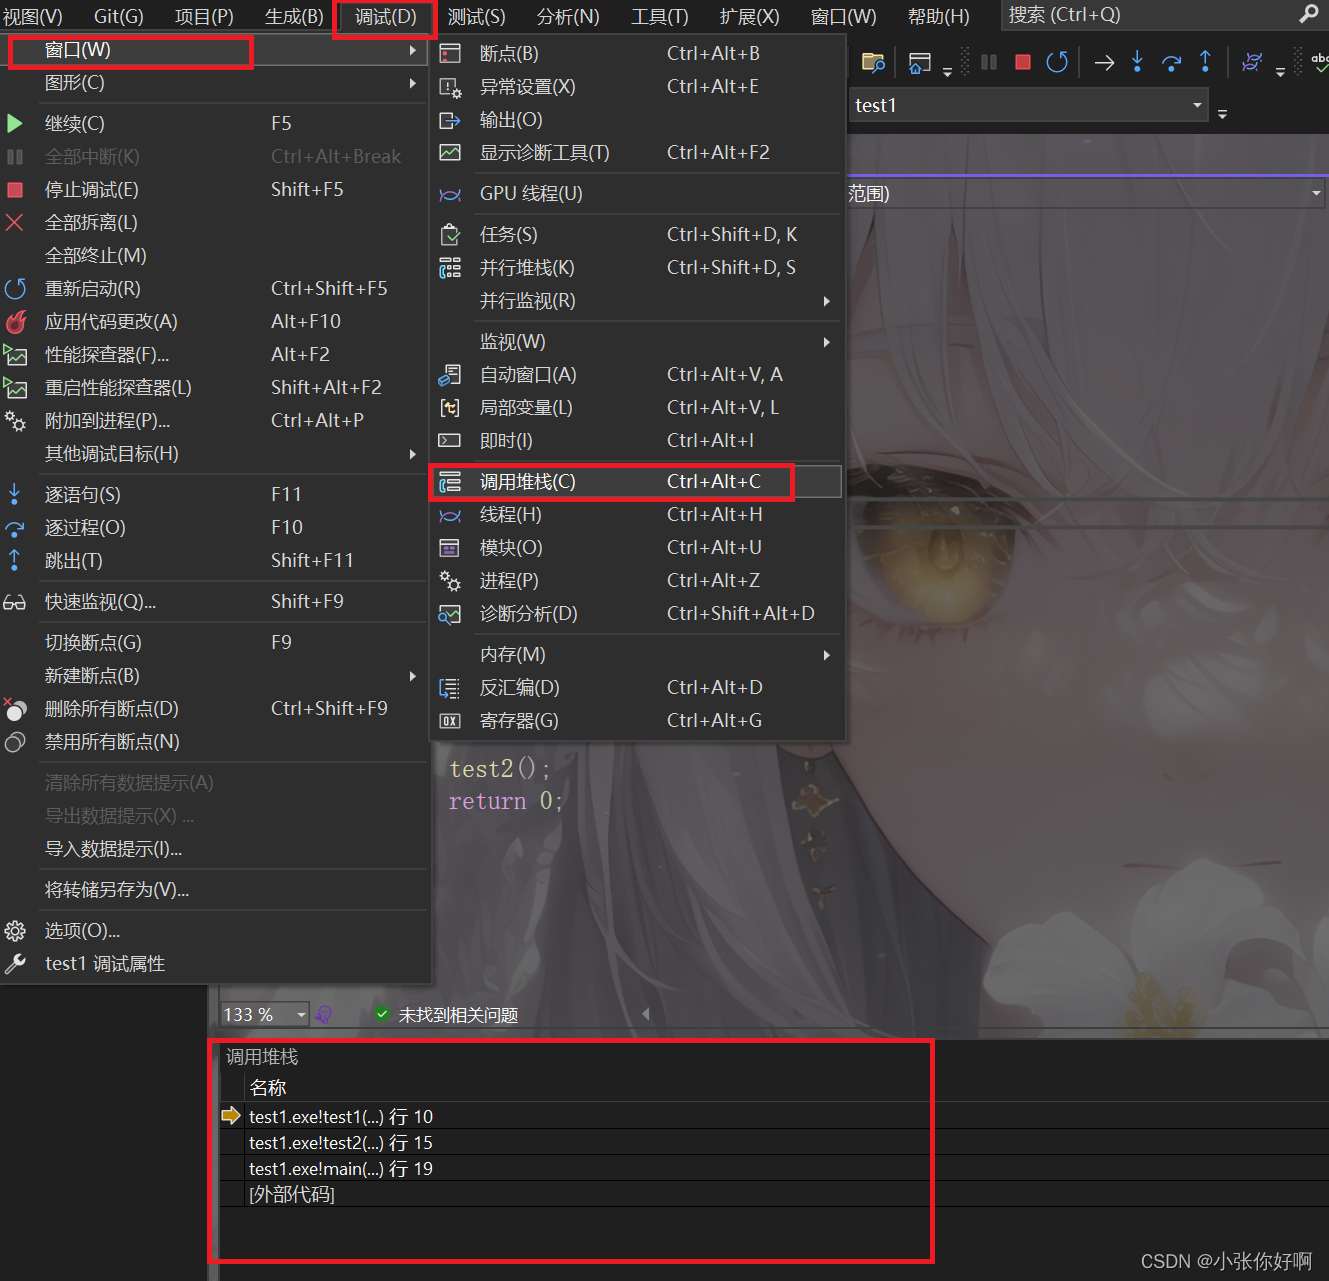Screen dimensions: 1329x1281
Task: Click the 未找到相关问题 status indicator
Action: pos(447,1015)
